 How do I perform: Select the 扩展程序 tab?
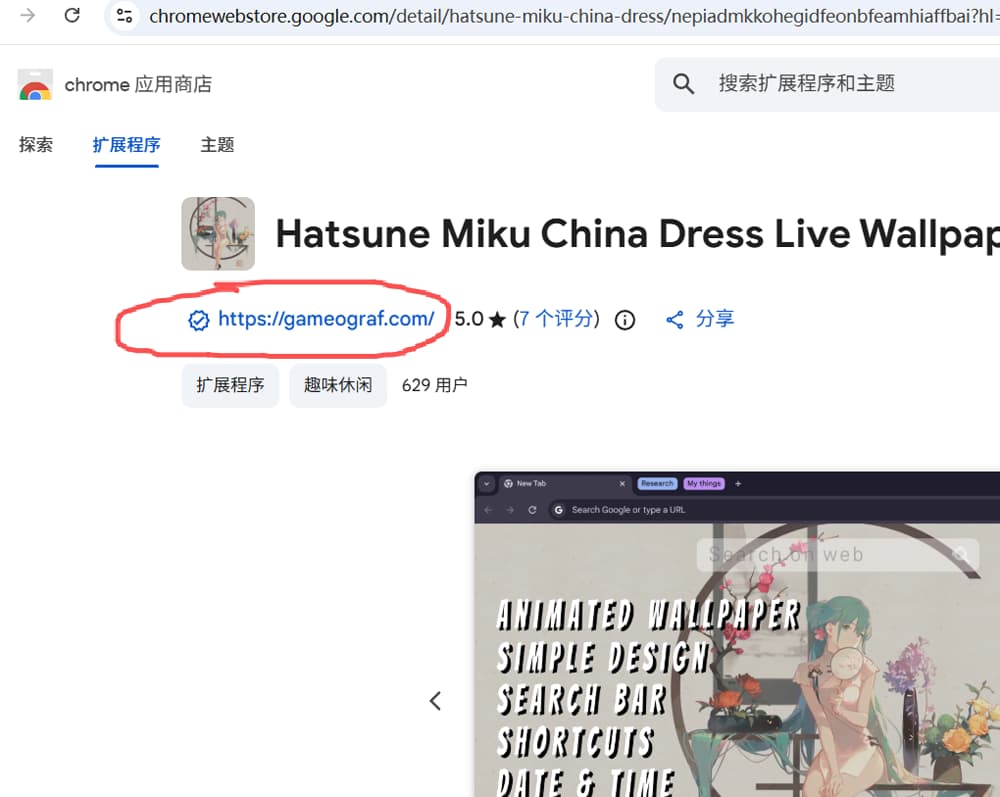coord(126,145)
